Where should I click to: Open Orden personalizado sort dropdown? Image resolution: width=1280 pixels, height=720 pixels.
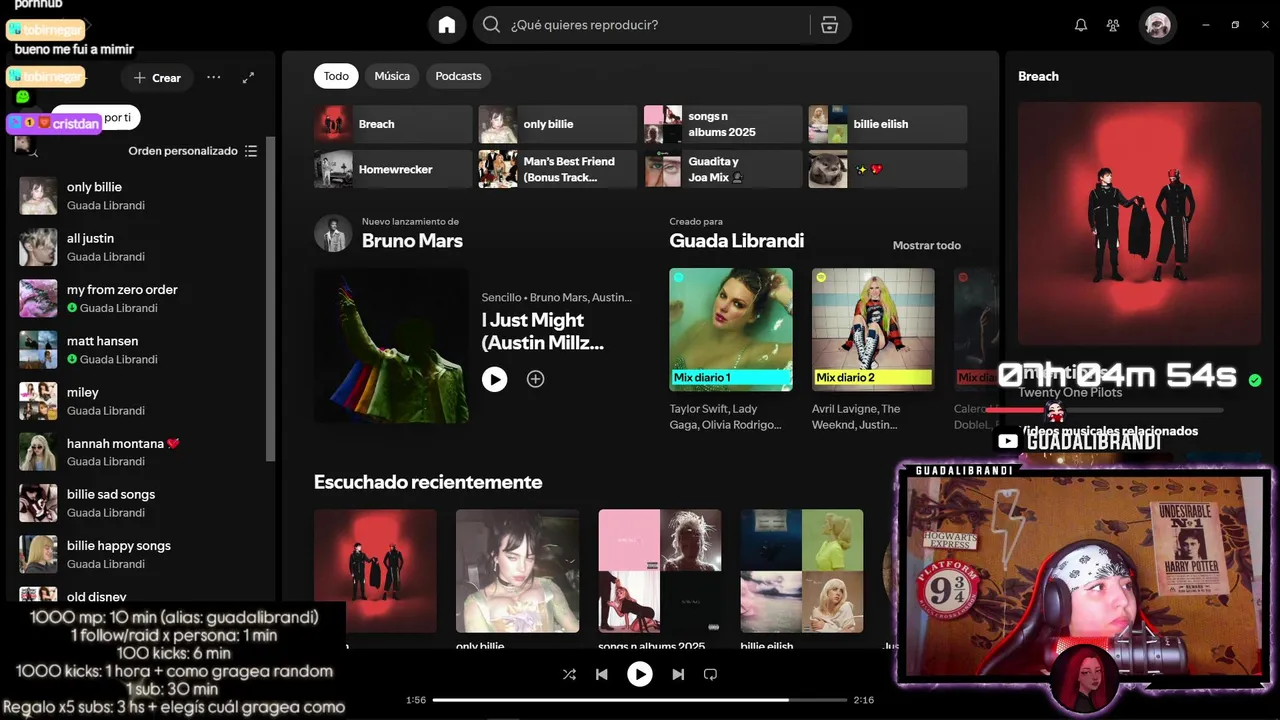(193, 151)
